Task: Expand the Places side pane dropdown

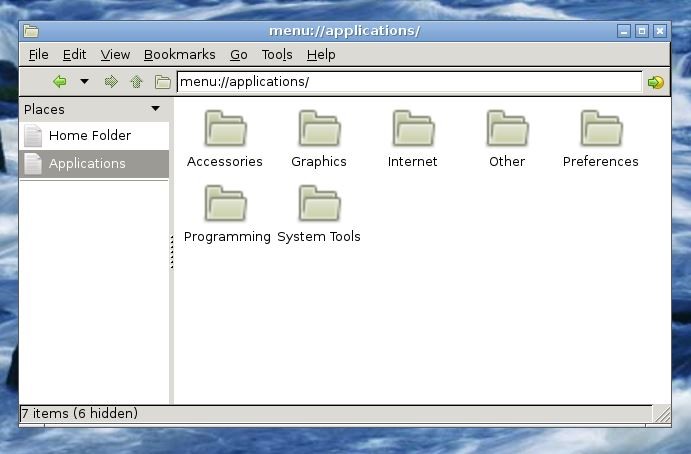Action: [155, 108]
